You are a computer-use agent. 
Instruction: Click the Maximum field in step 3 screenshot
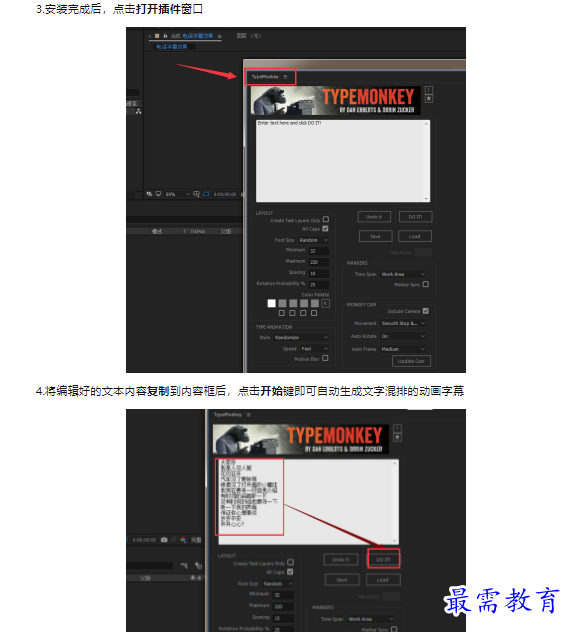(319, 262)
